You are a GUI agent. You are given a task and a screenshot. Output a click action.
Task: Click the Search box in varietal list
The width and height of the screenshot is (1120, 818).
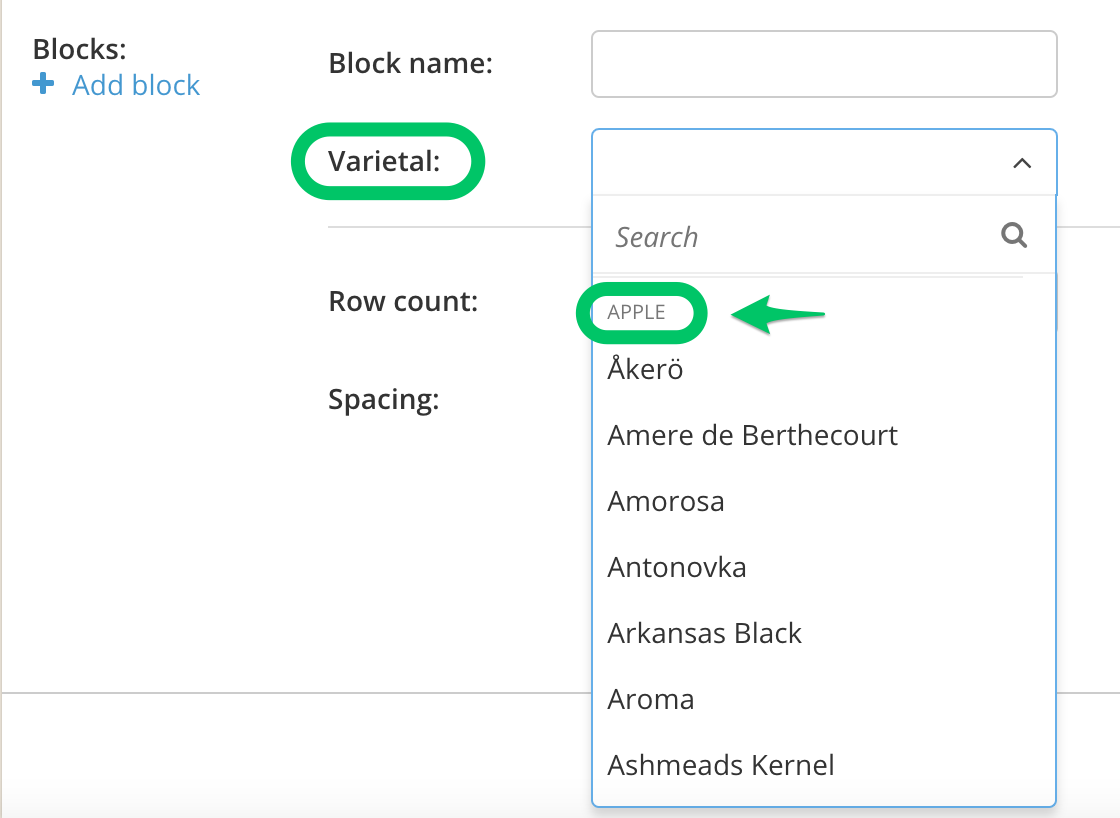pos(800,237)
